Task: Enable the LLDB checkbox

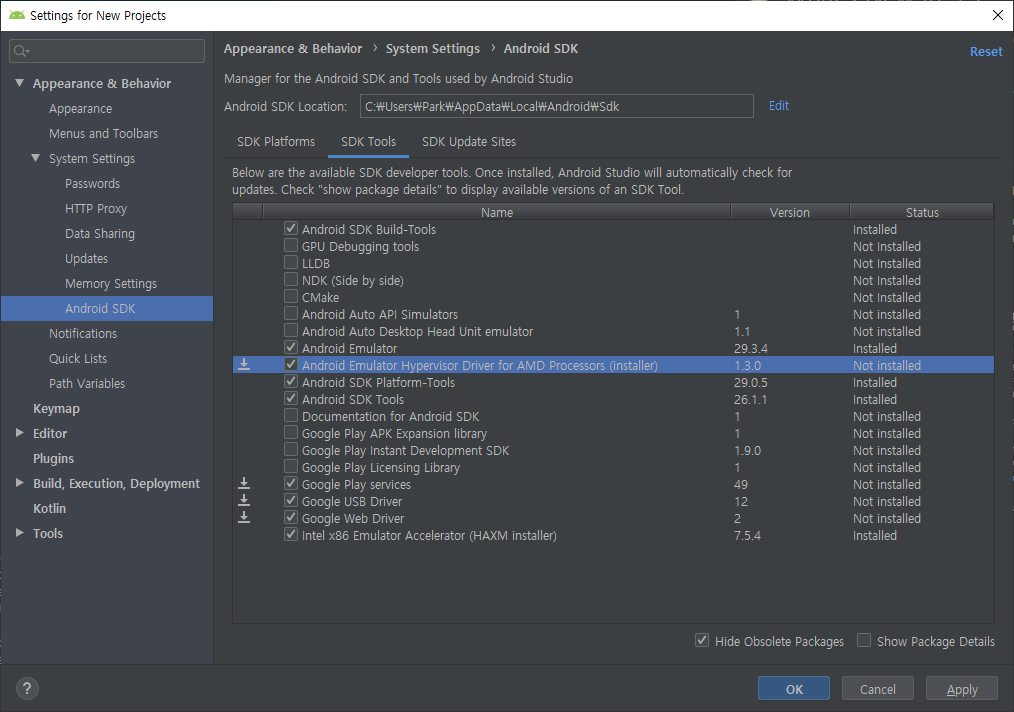Action: [291, 263]
